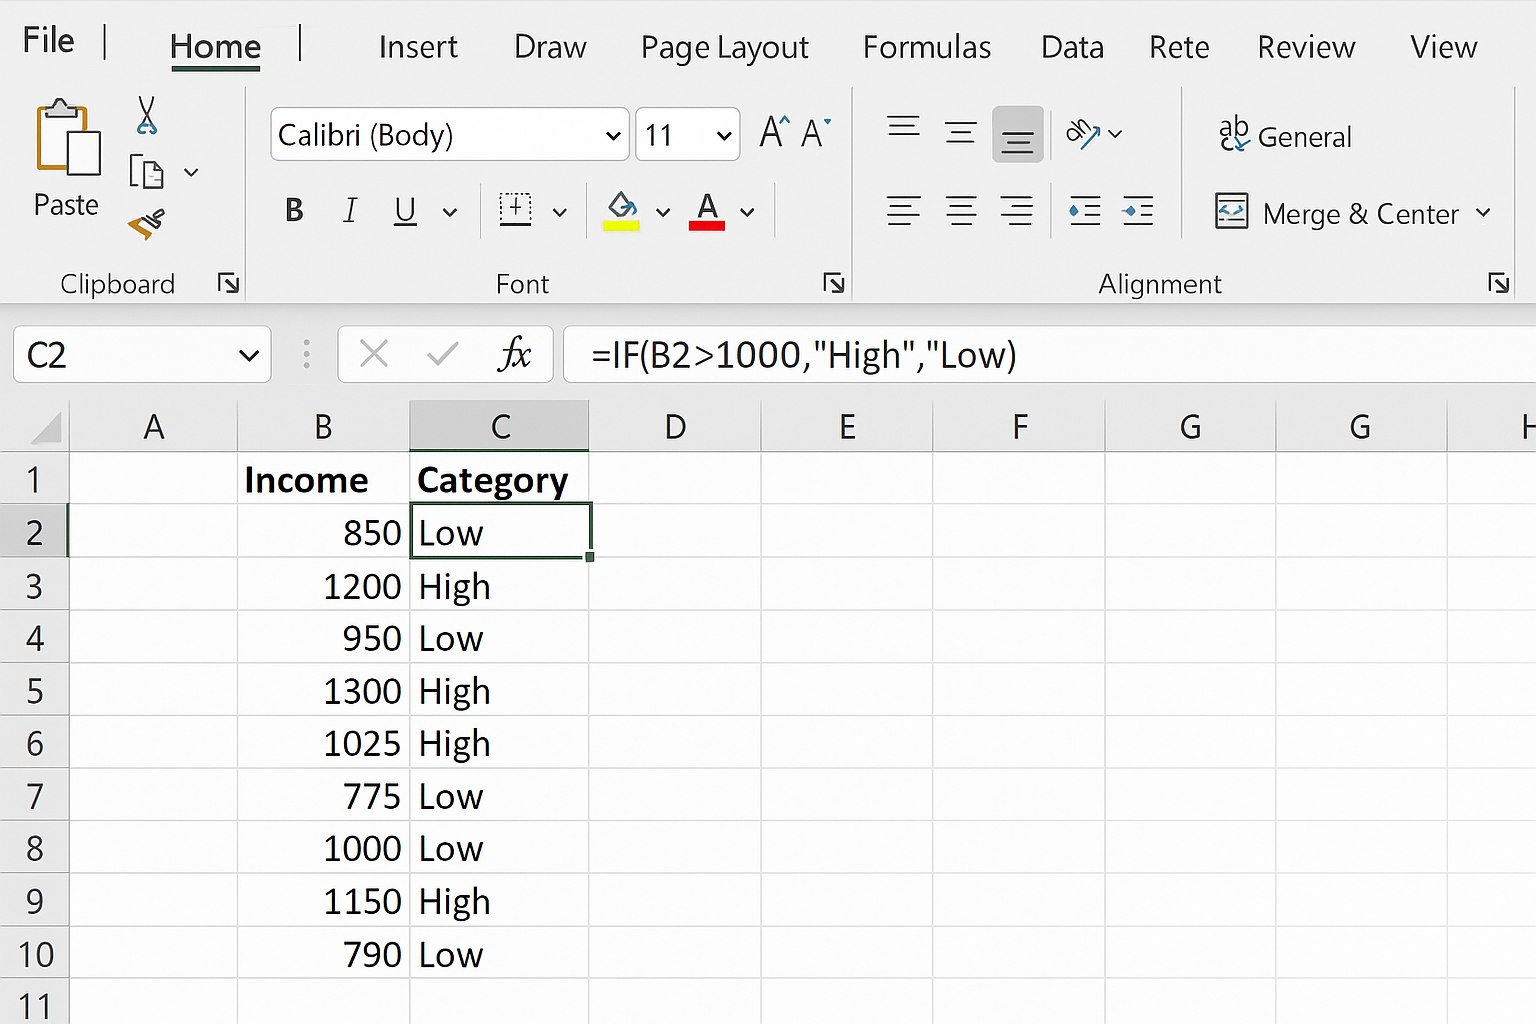
Task: Open the Name Box C2 dropdown
Action: 249,355
